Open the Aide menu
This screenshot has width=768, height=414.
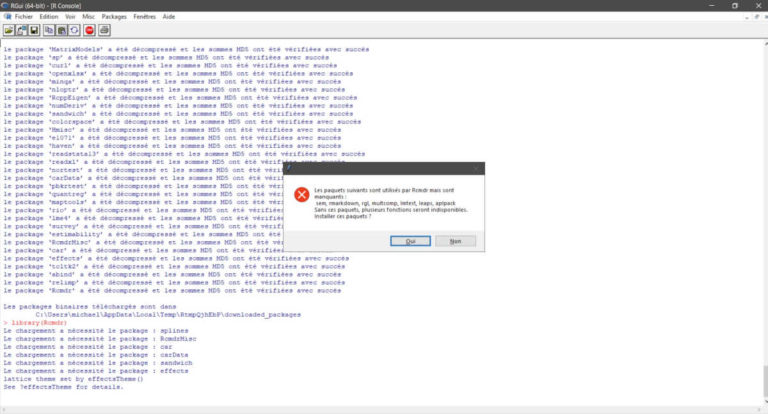point(169,17)
